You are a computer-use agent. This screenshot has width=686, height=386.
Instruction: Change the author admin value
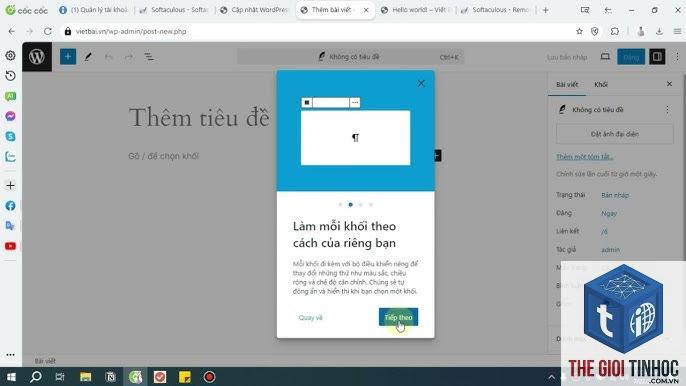(x=610, y=250)
